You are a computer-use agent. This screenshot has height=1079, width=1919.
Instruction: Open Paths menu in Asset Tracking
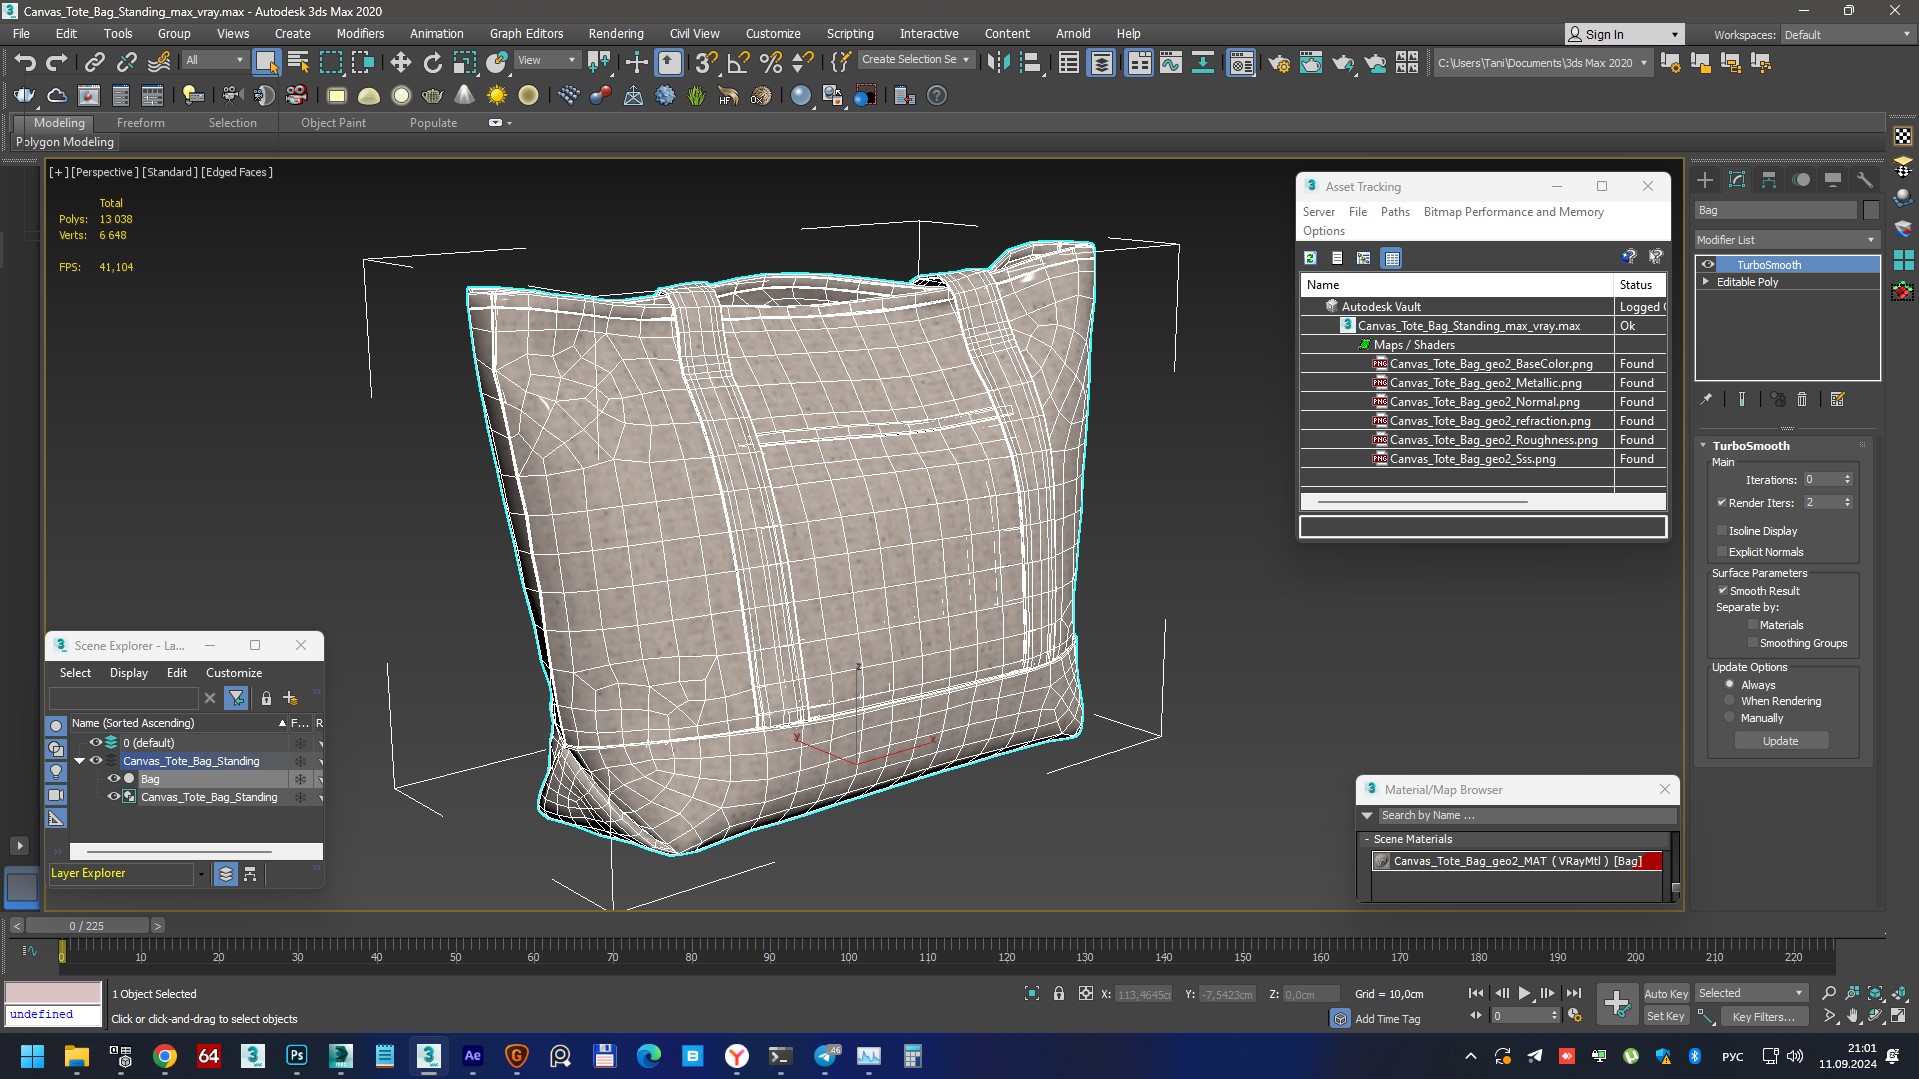pyautogui.click(x=1395, y=212)
